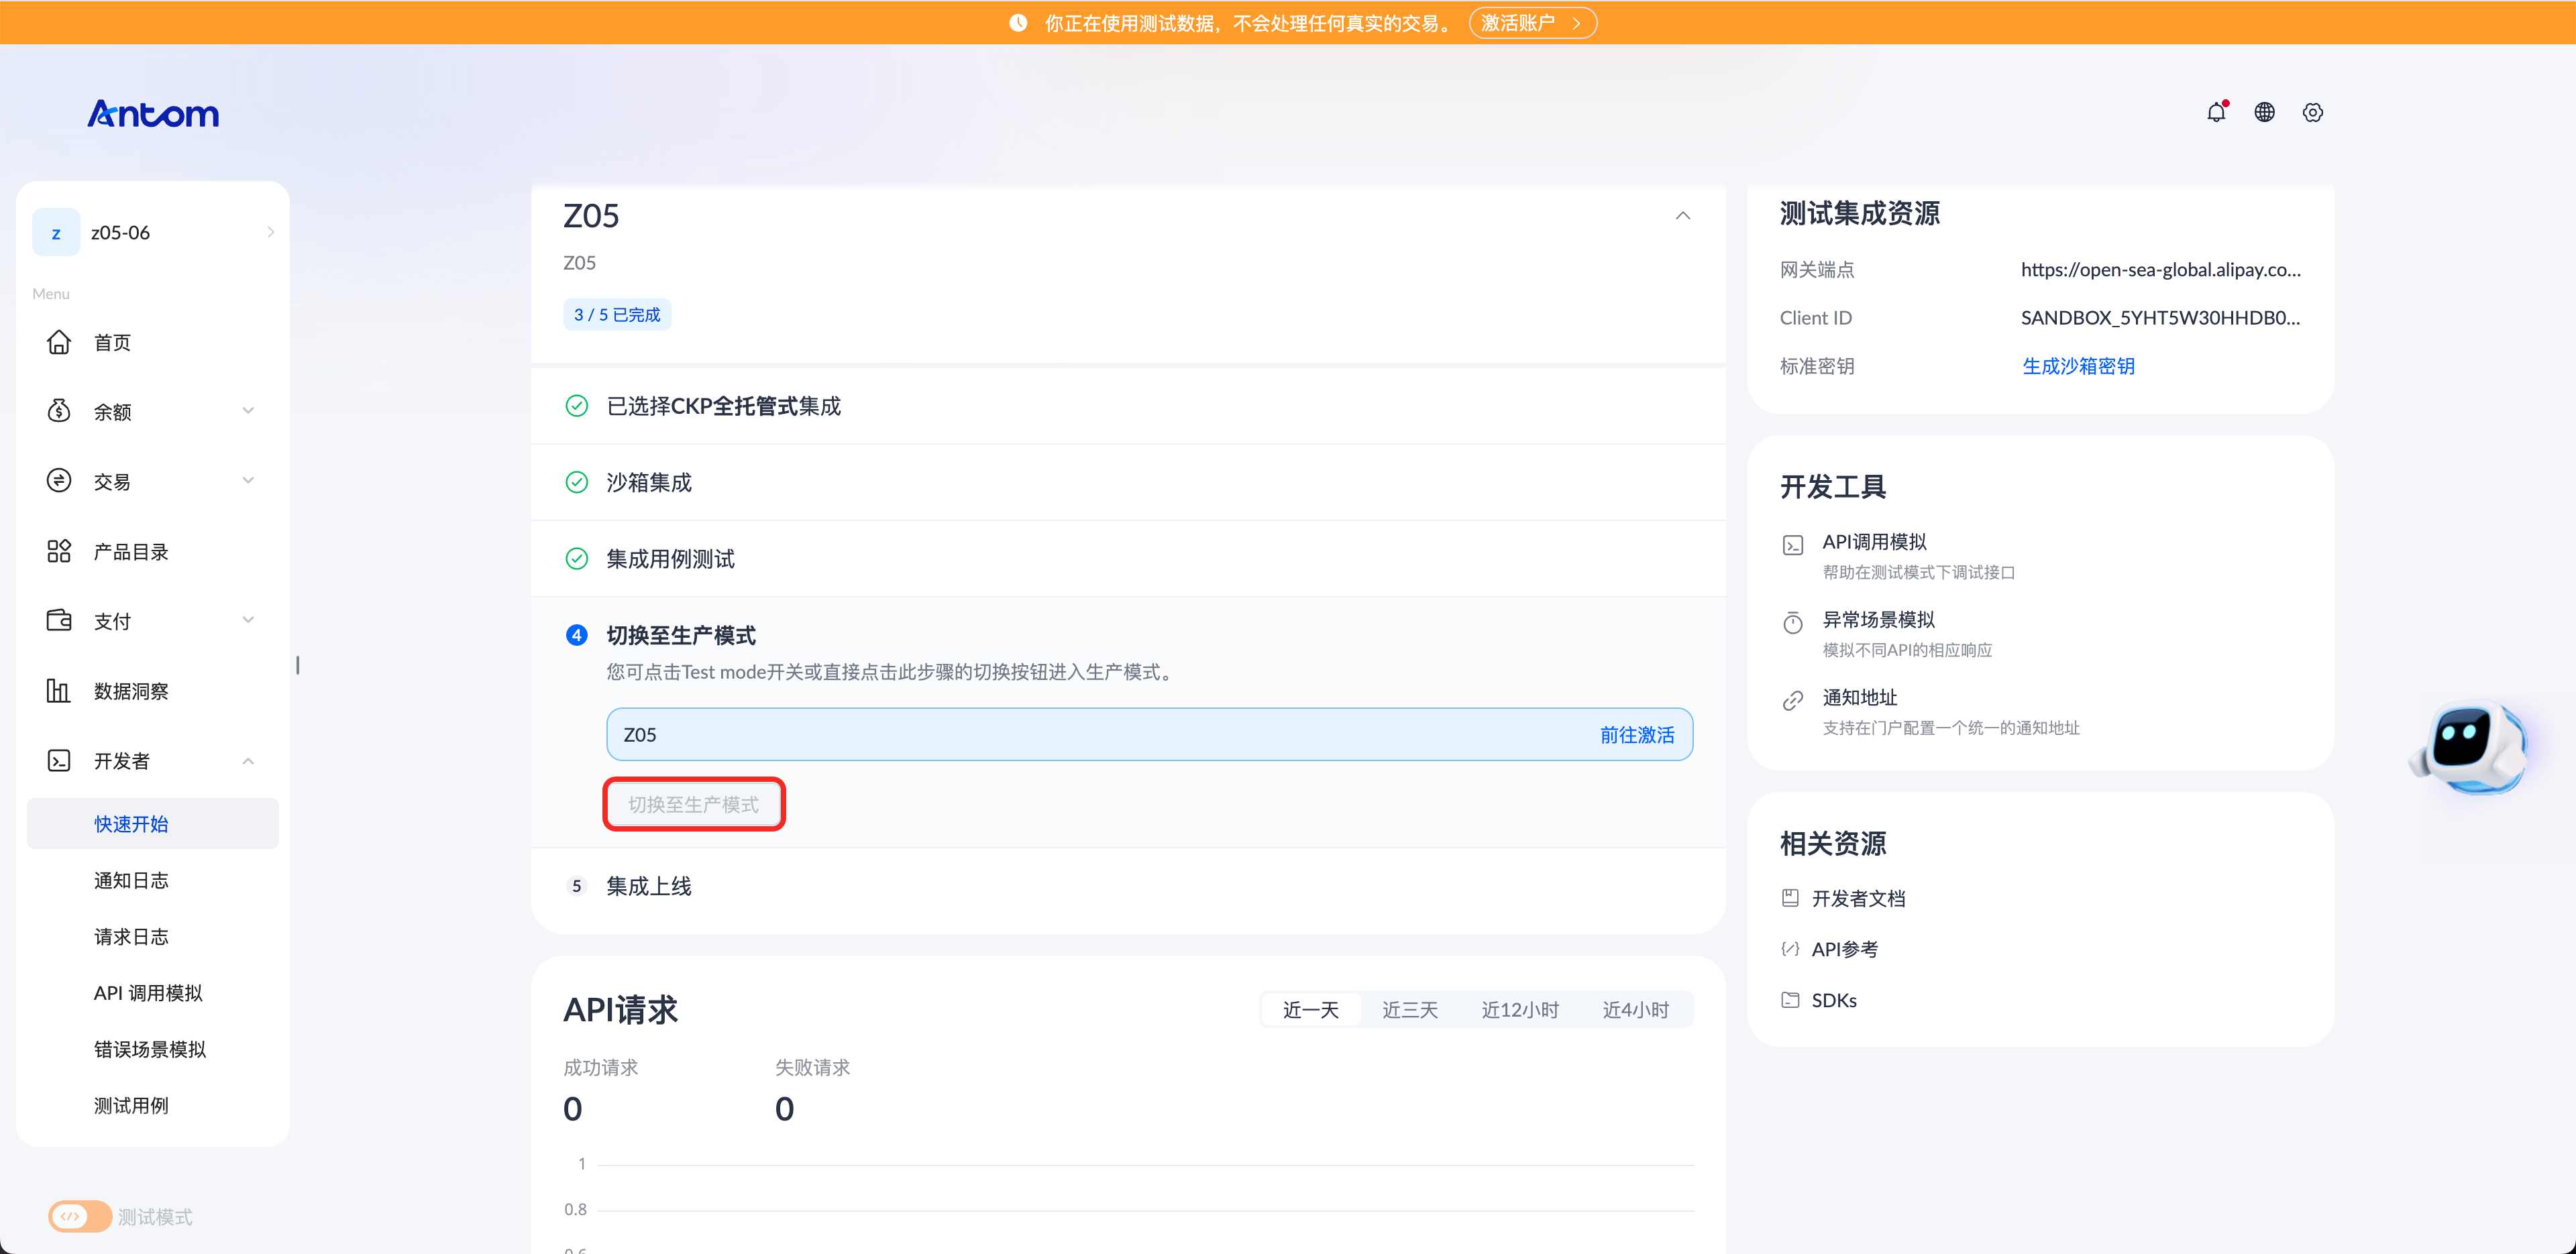2576x1254 pixels.
Task: Click the check beside 已选择CKP全托管式集成
Action: [577, 405]
